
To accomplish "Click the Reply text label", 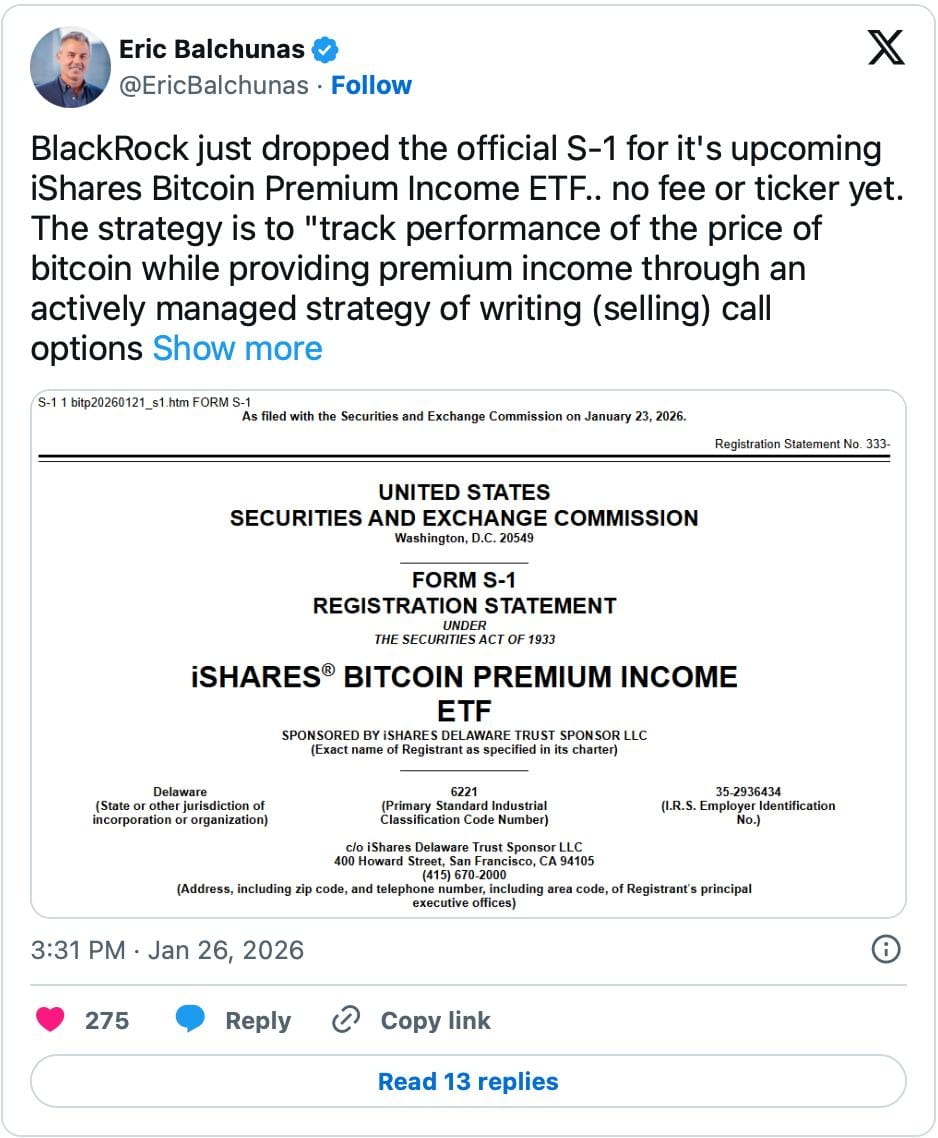I will pyautogui.click(x=258, y=1021).
